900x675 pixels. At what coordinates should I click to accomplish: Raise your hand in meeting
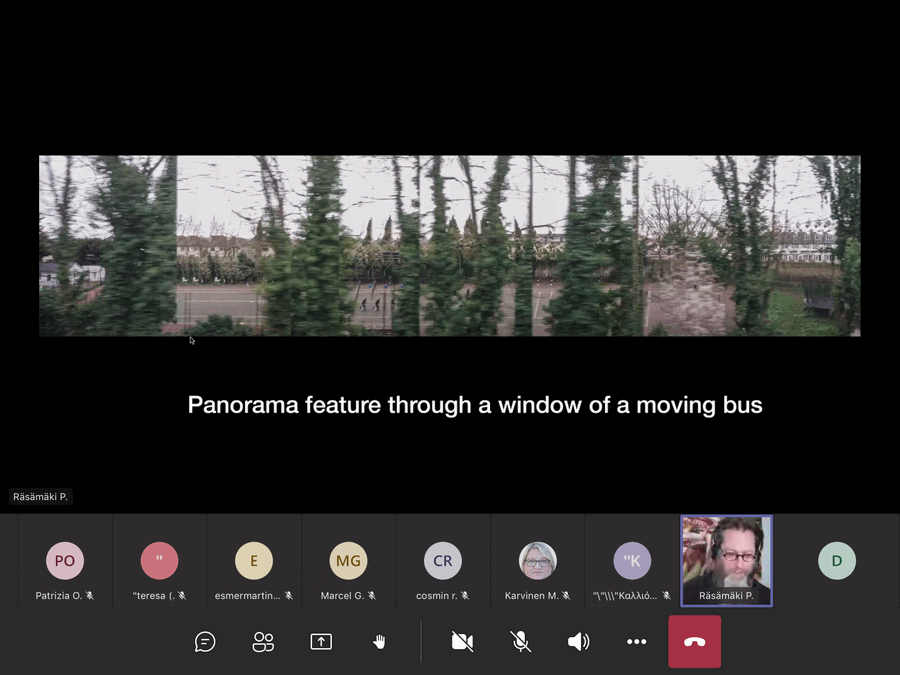click(x=379, y=642)
